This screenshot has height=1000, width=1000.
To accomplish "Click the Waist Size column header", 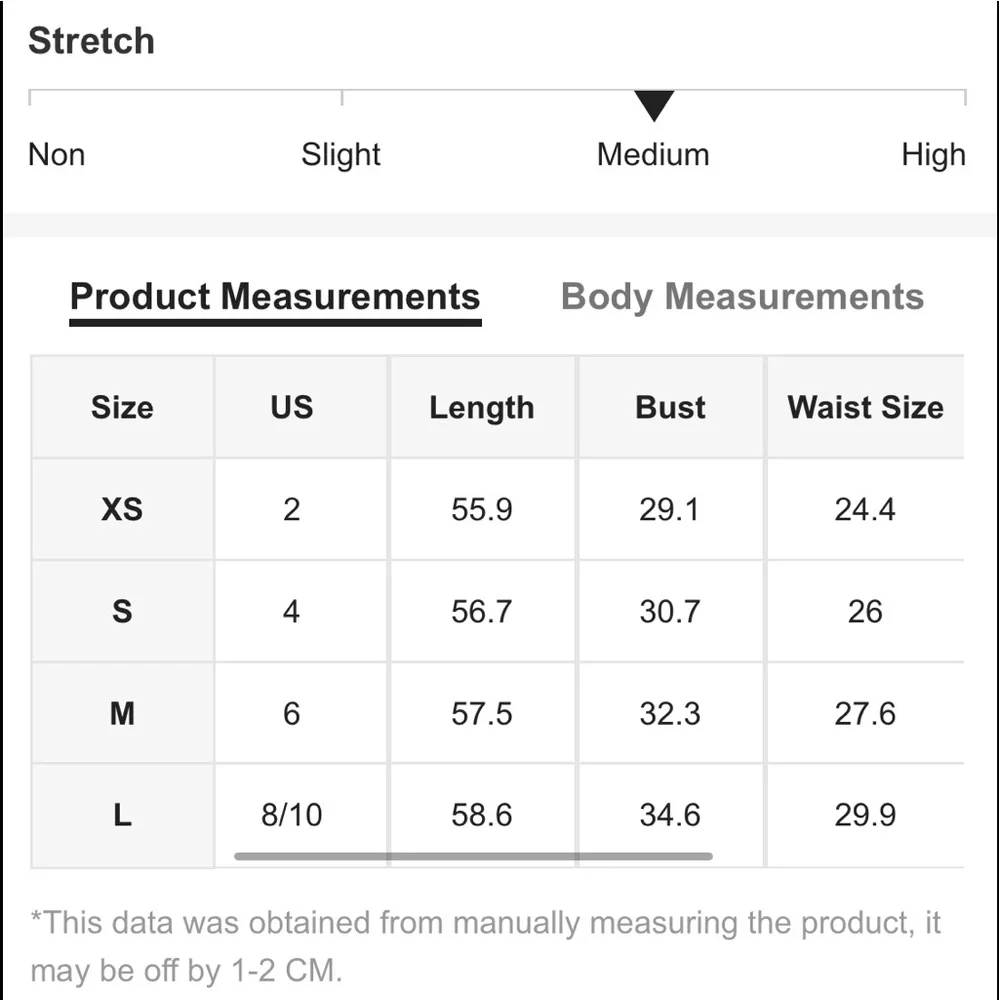I will point(865,407).
